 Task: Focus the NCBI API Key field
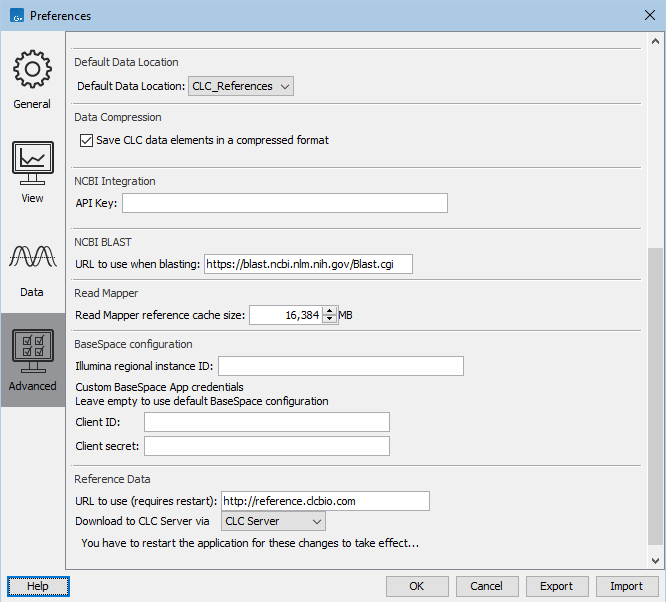pos(284,203)
